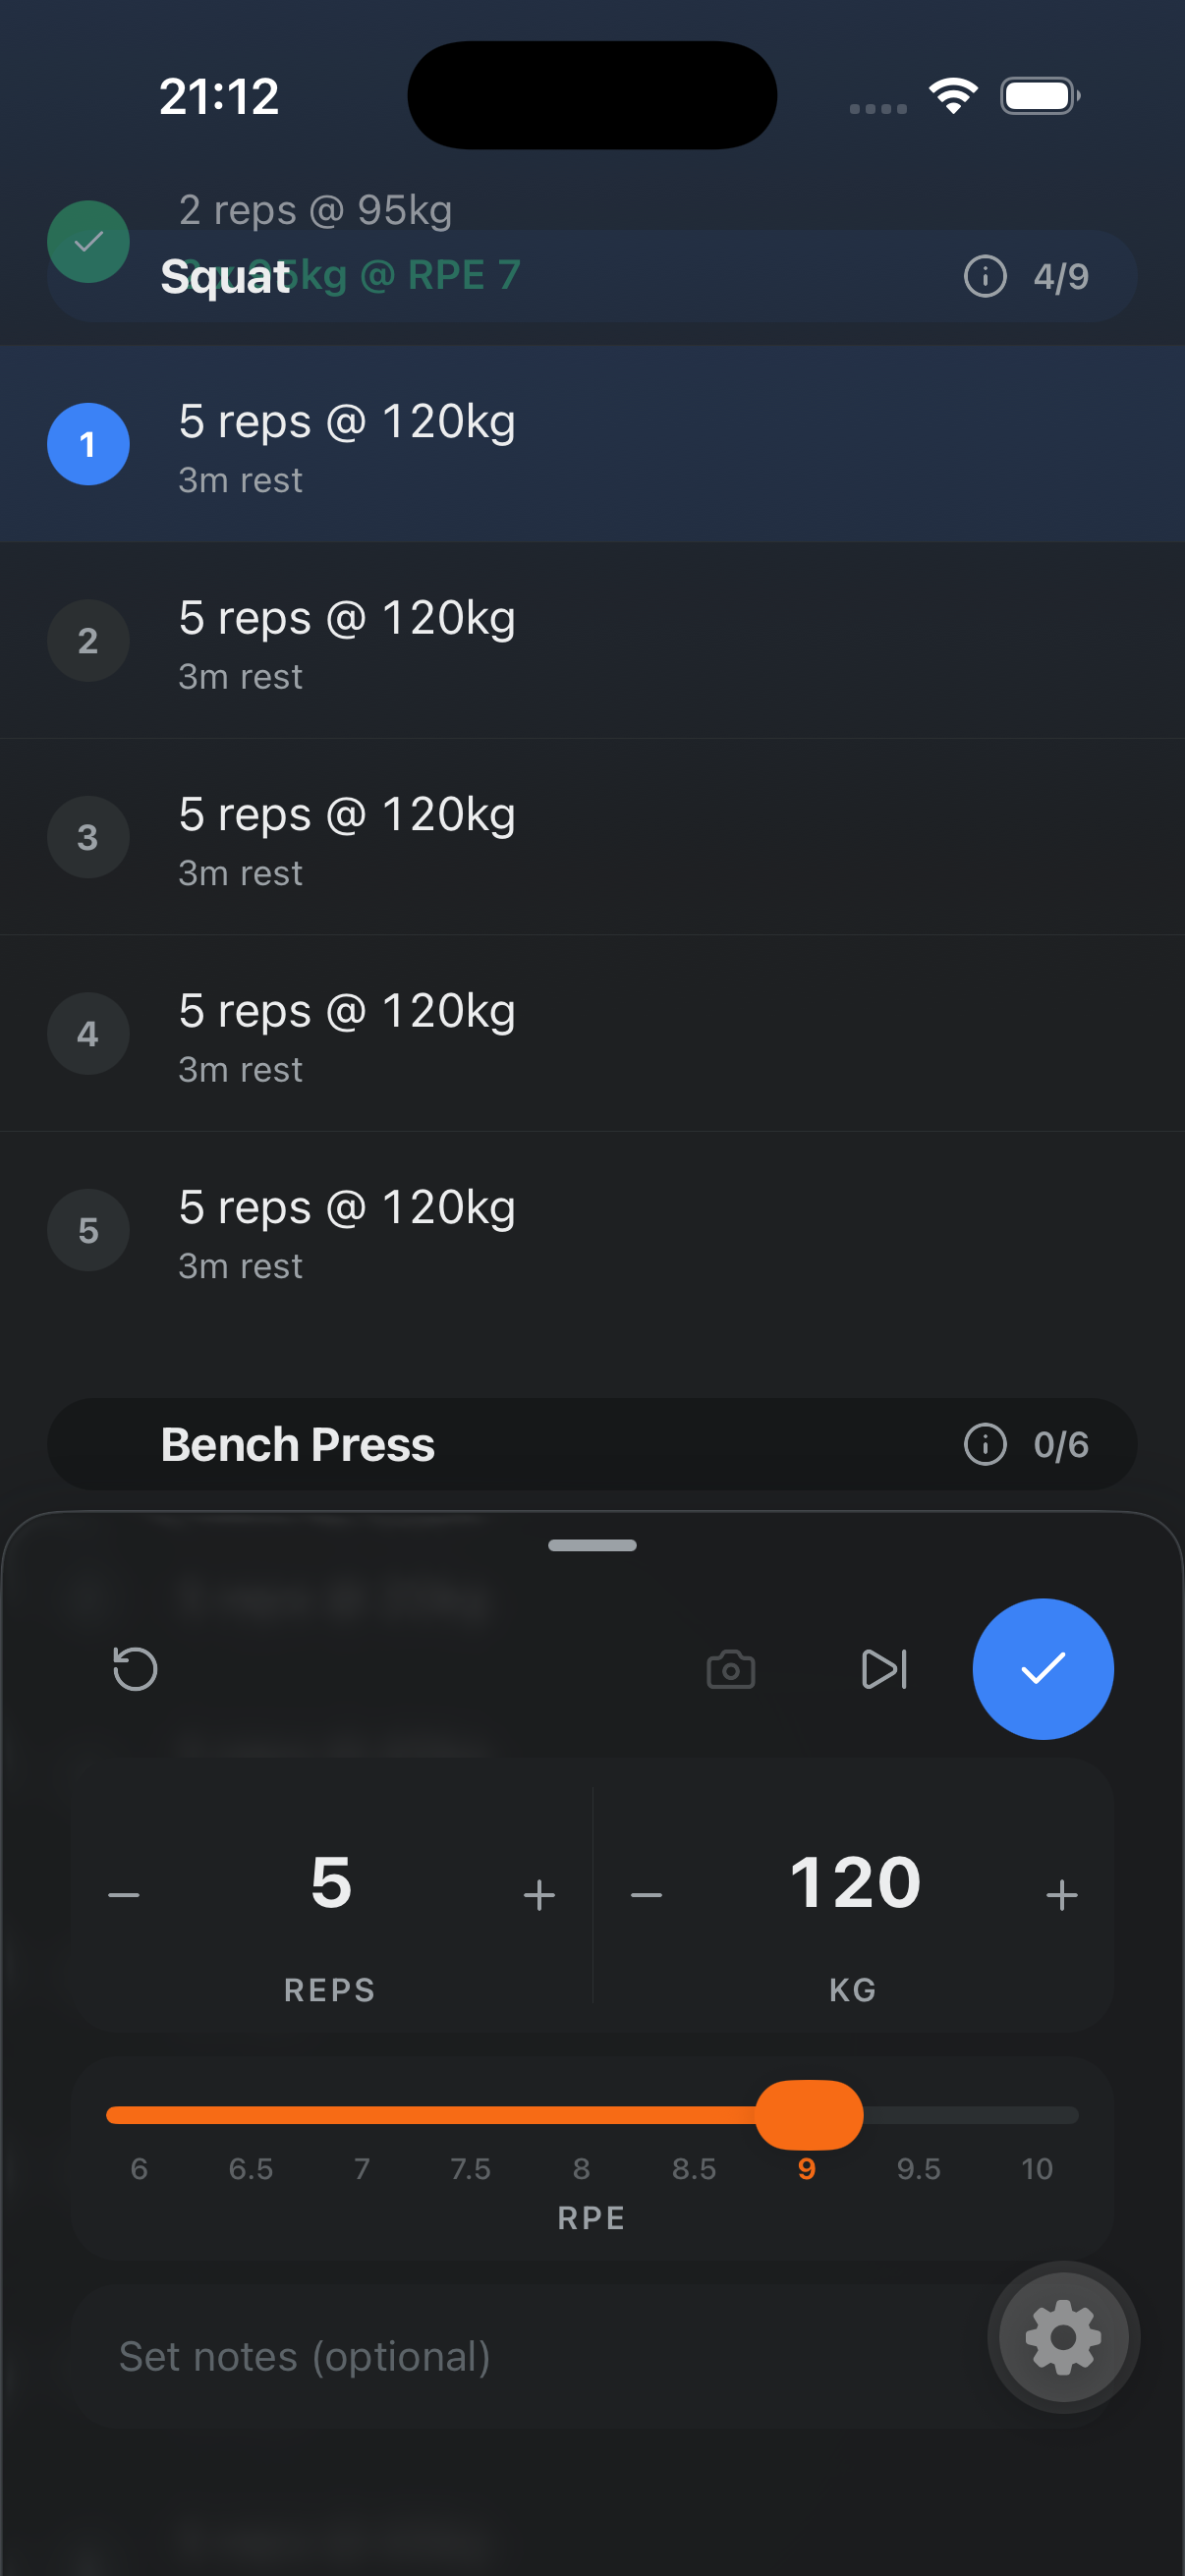Tap the green completed set checkmark
1185x2576 pixels.
click(89, 241)
